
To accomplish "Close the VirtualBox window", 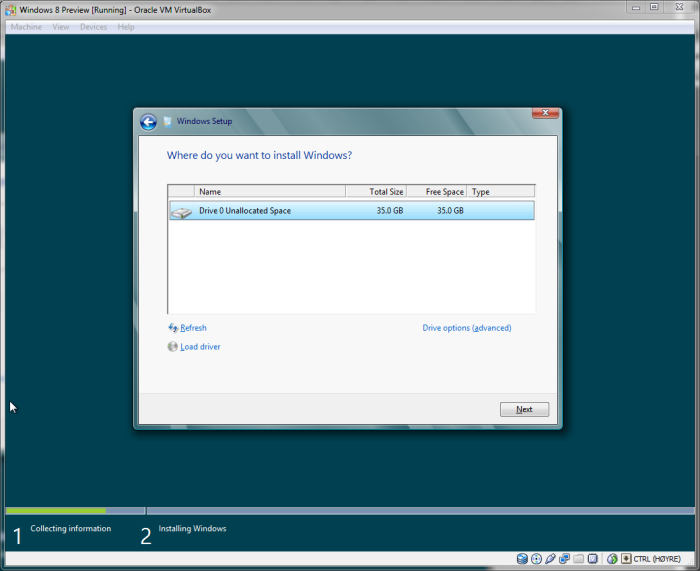I will pyautogui.click(x=679, y=7).
